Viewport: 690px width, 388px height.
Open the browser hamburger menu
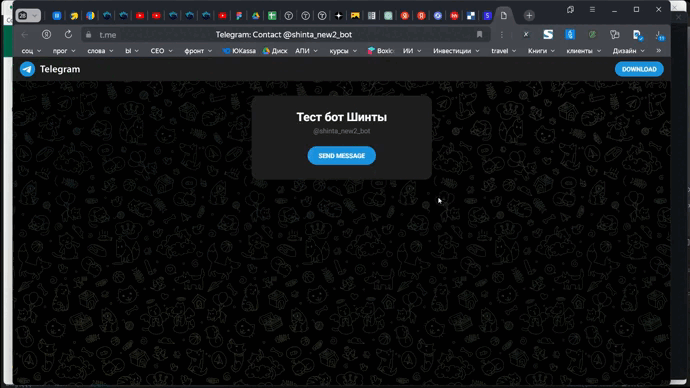(x=592, y=9)
